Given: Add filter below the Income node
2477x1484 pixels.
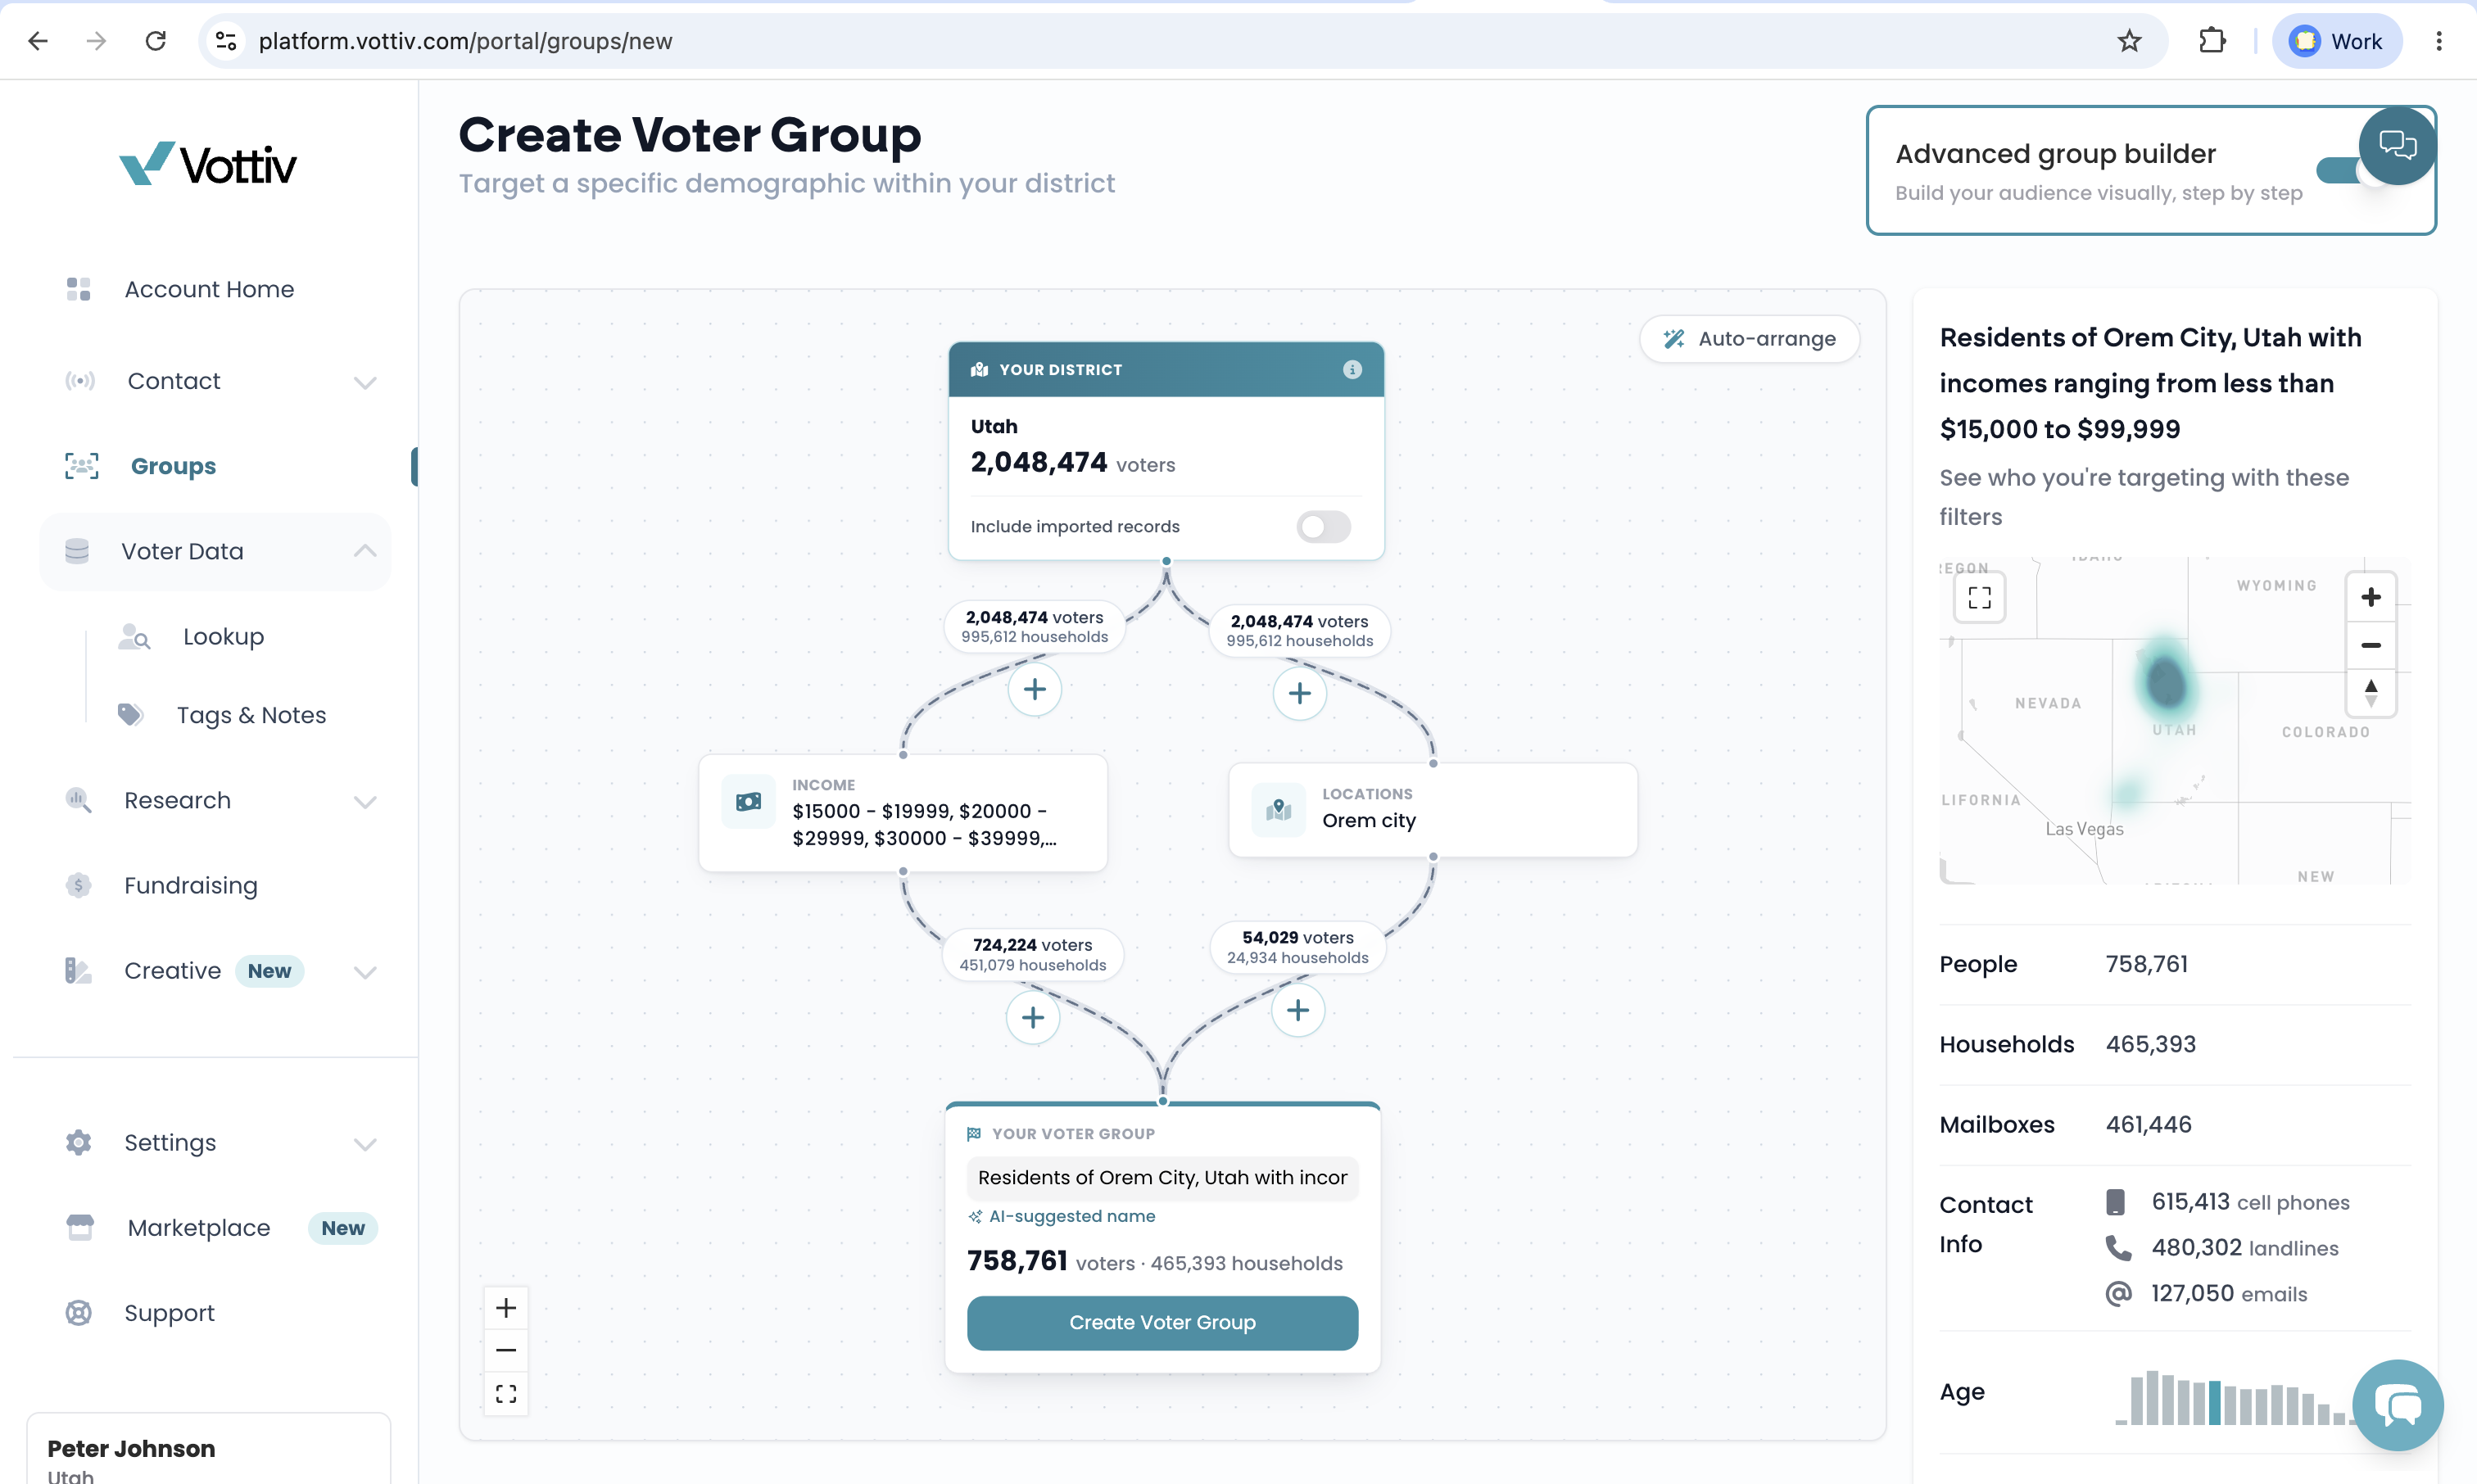Looking at the screenshot, I should click(x=1033, y=1017).
